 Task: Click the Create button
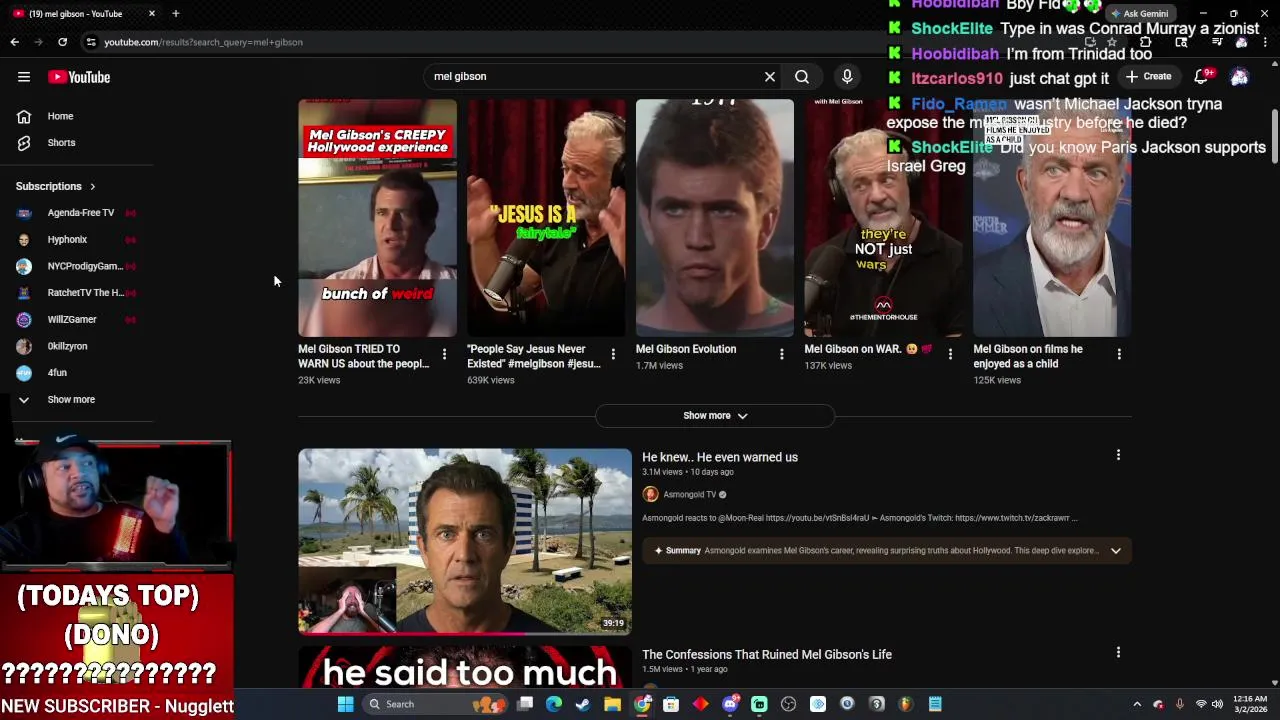pos(1149,77)
